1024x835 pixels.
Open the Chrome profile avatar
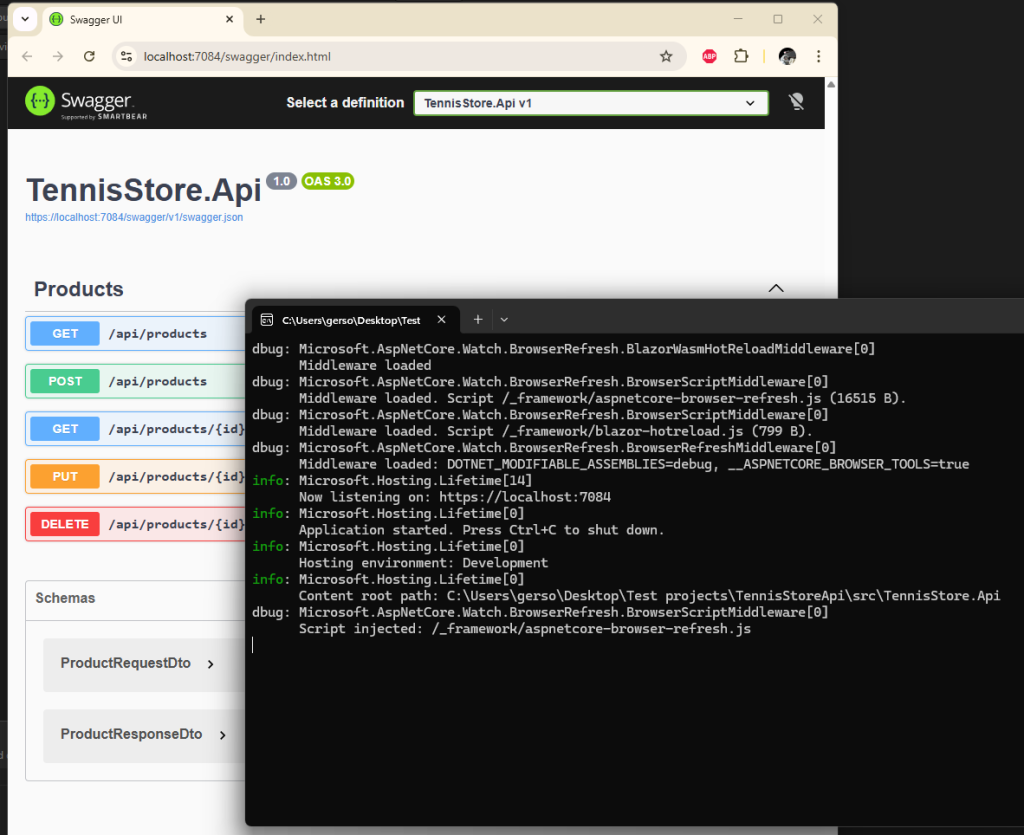(787, 57)
